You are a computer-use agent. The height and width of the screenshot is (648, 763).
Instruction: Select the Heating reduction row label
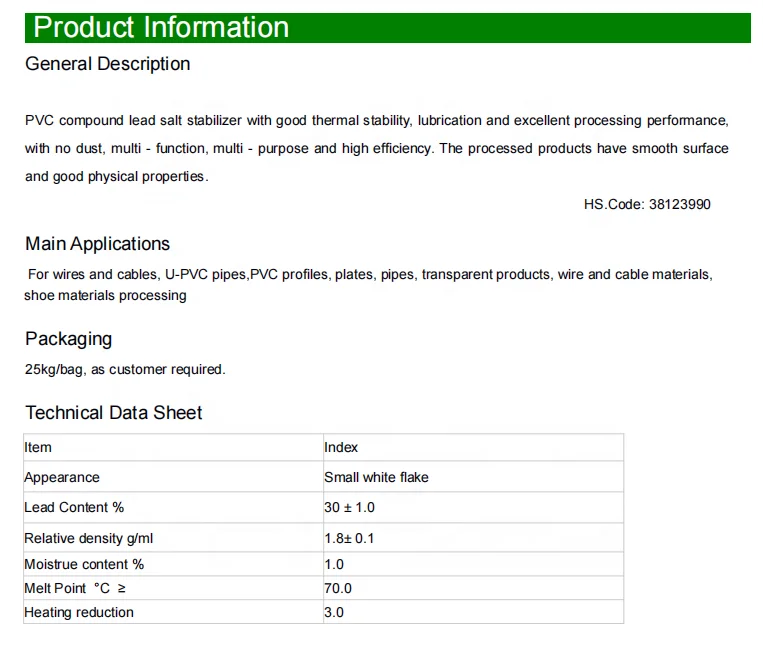click(79, 612)
